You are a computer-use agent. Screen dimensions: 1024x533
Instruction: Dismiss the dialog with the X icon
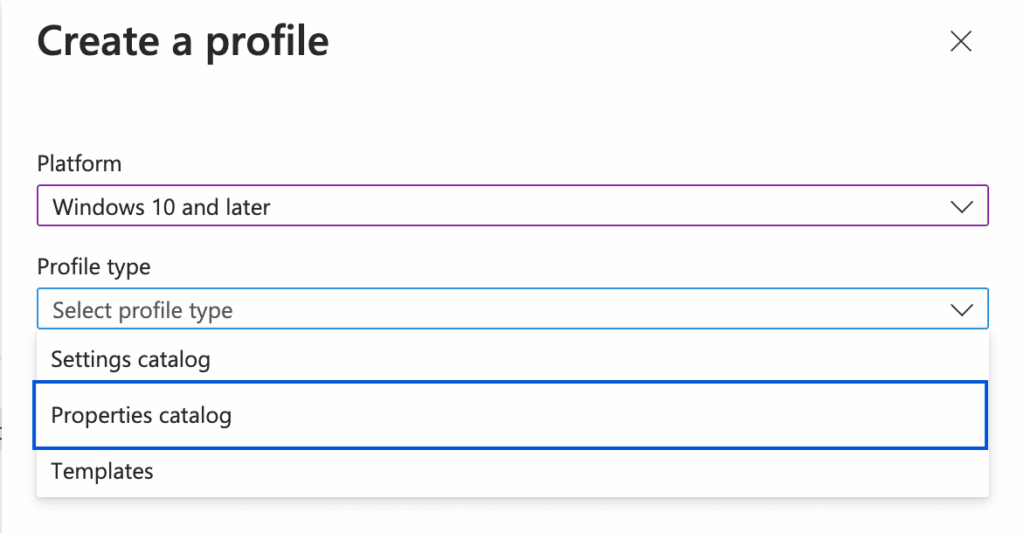(x=960, y=42)
